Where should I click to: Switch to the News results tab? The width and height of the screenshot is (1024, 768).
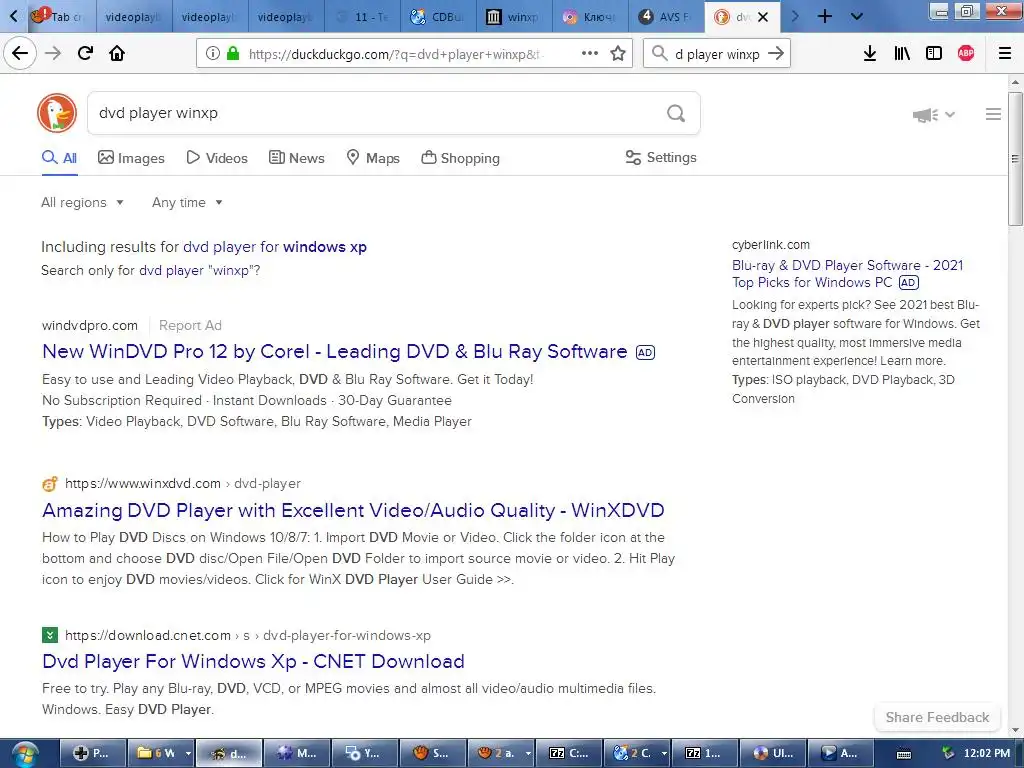296,158
